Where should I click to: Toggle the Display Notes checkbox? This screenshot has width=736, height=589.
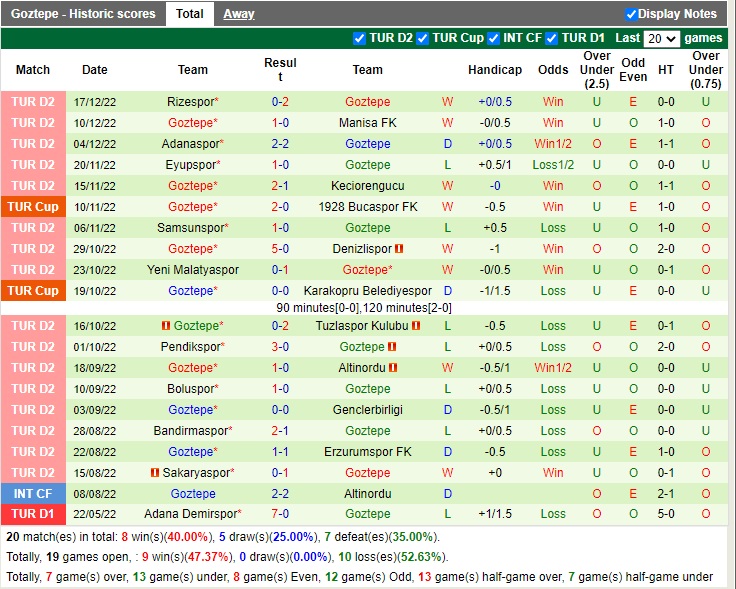click(x=631, y=14)
